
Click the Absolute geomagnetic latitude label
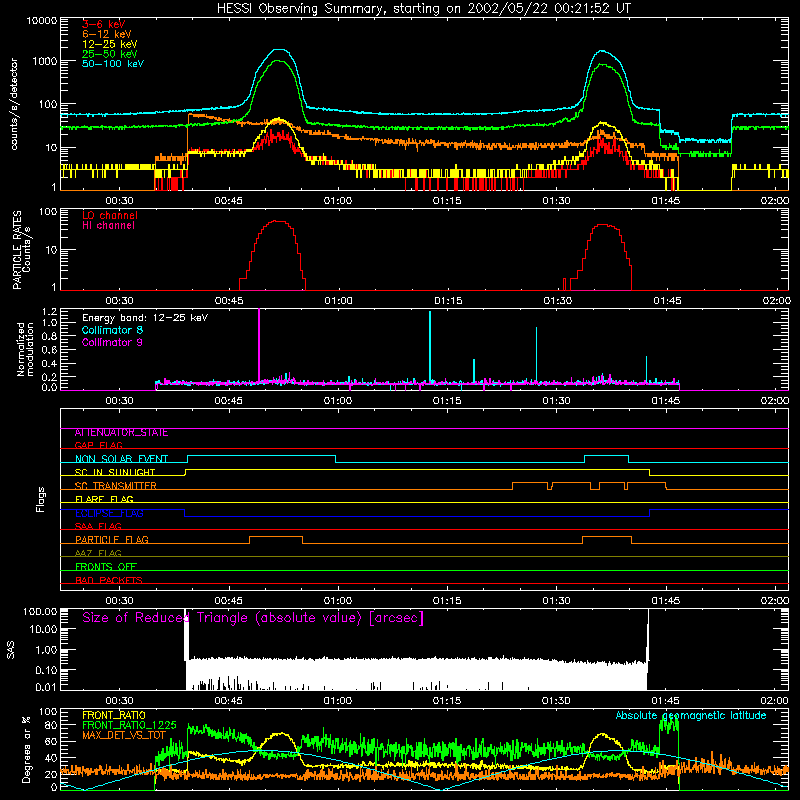click(691, 716)
